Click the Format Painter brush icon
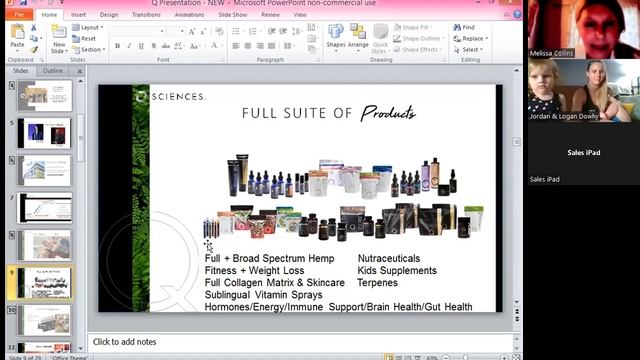The width and height of the screenshot is (640, 360). click(x=33, y=50)
